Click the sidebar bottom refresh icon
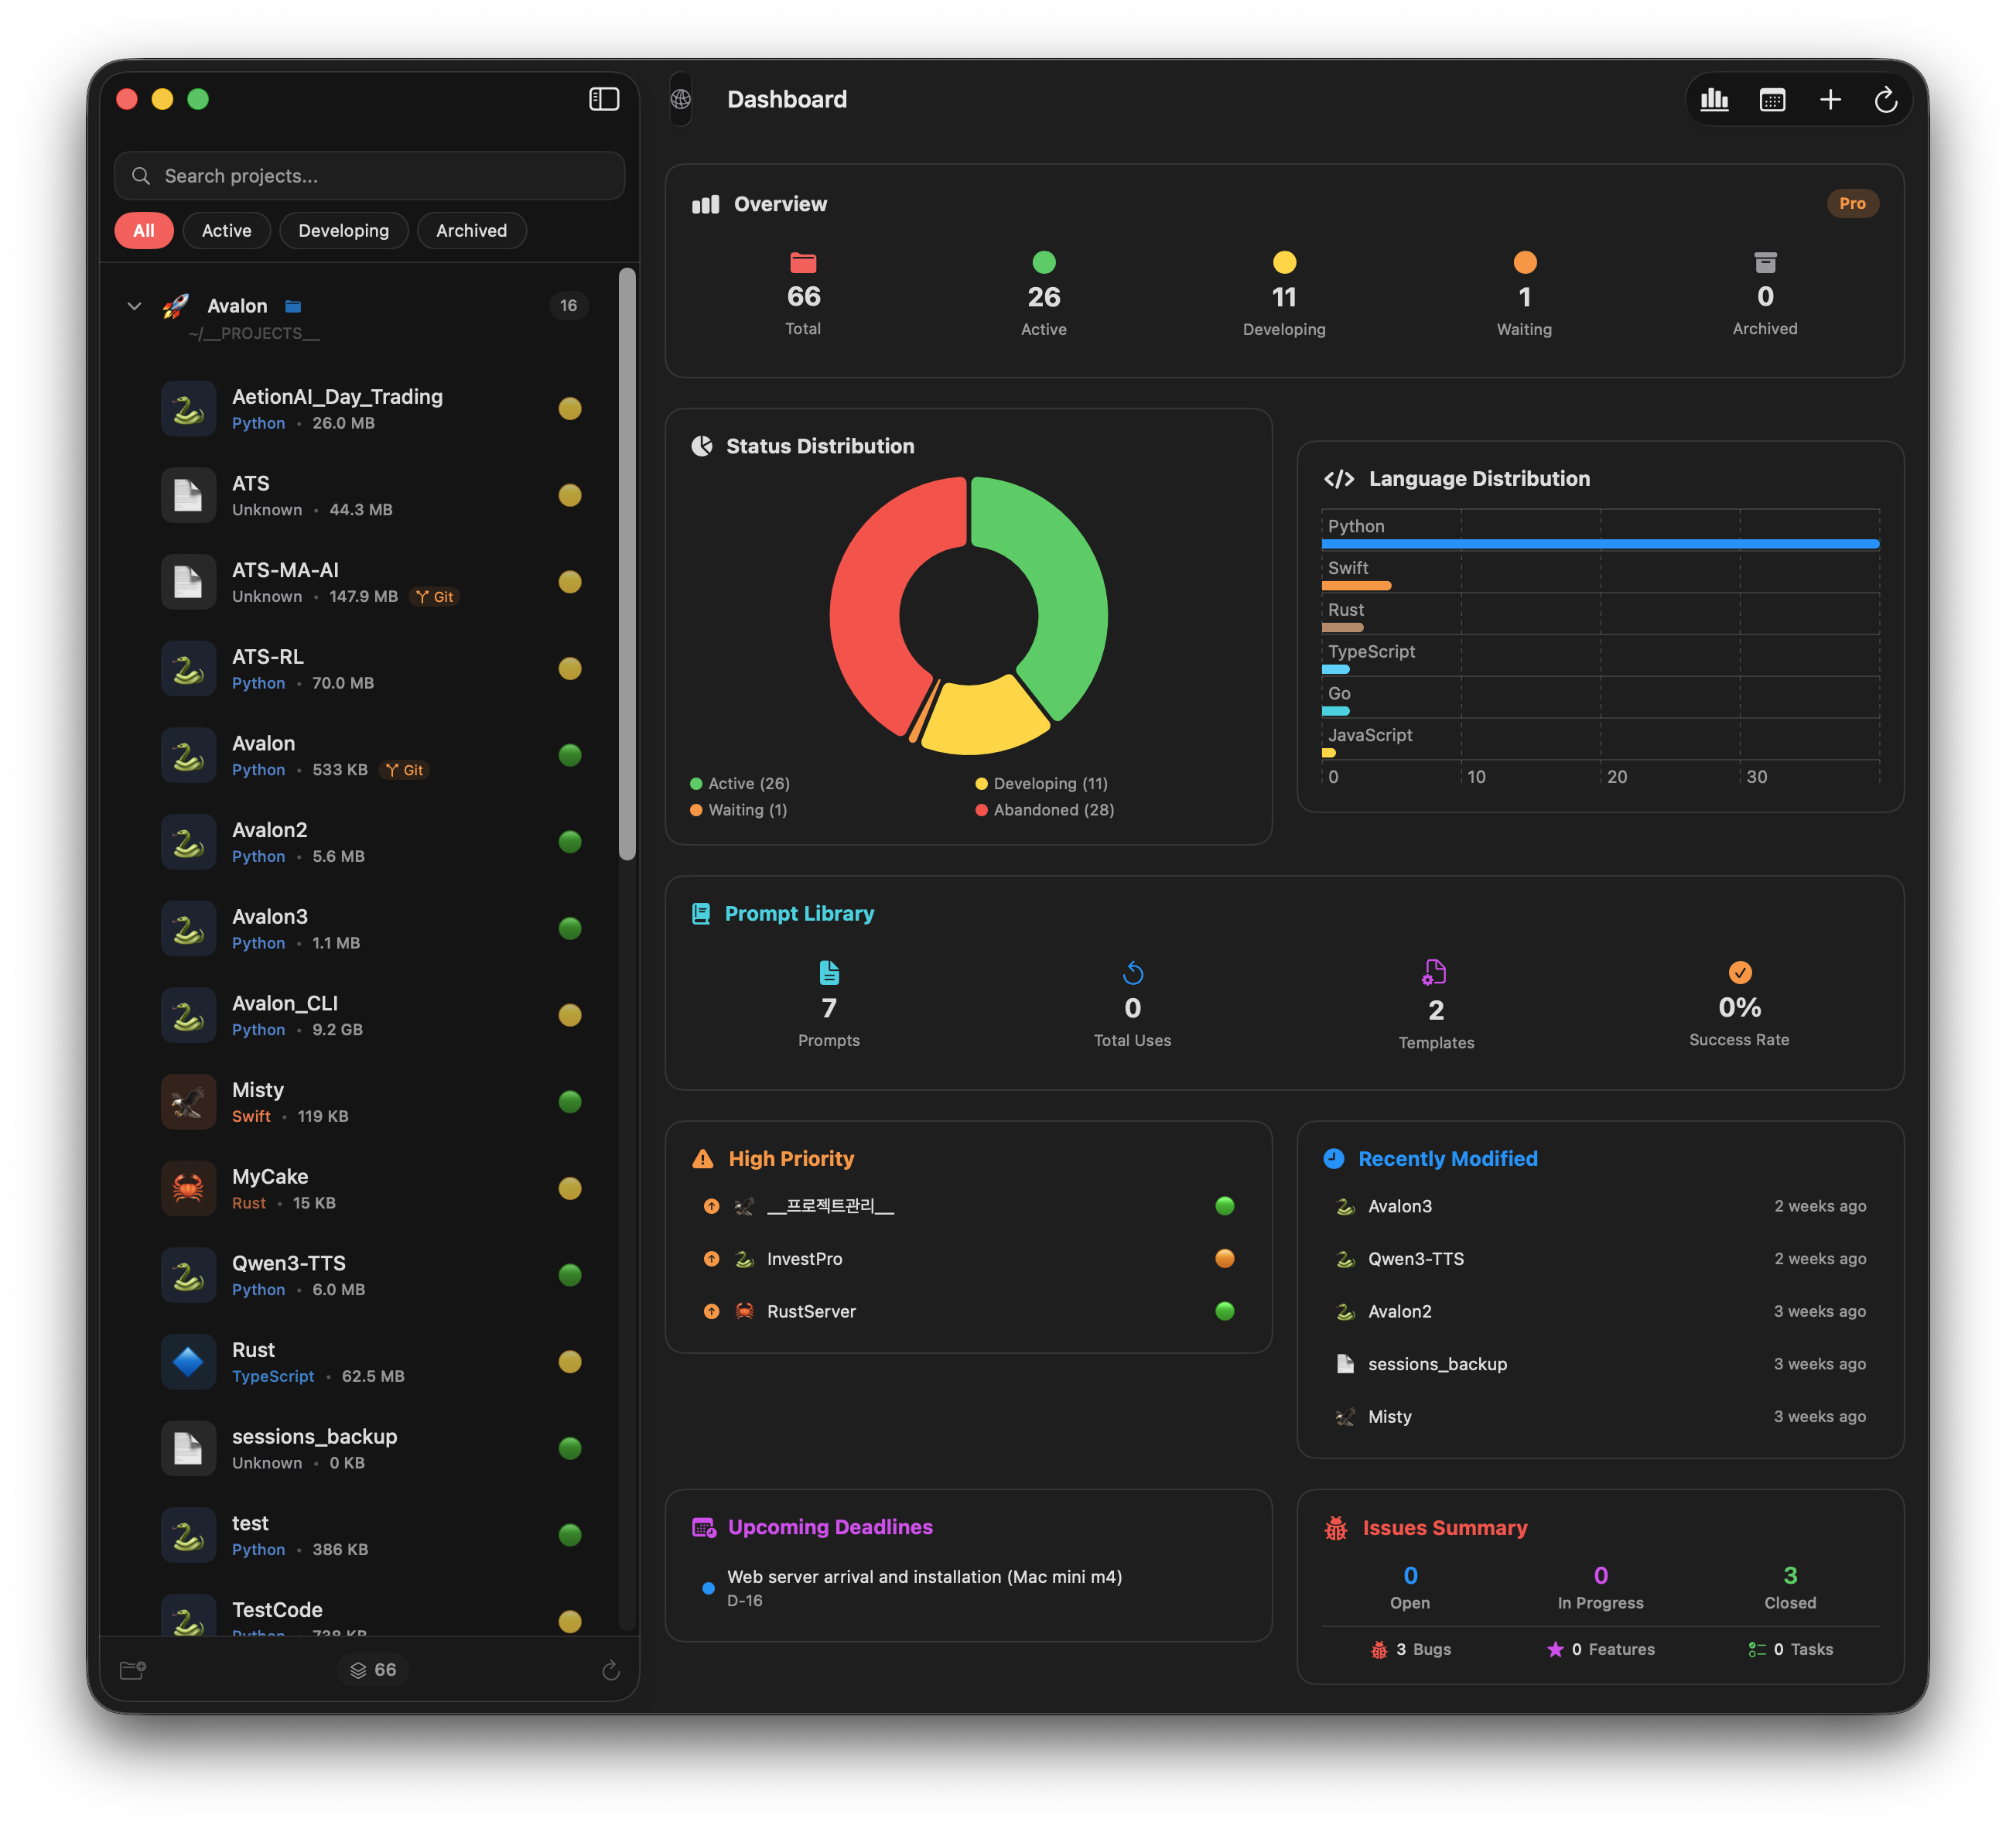This screenshot has height=1829, width=2016. [x=611, y=1670]
